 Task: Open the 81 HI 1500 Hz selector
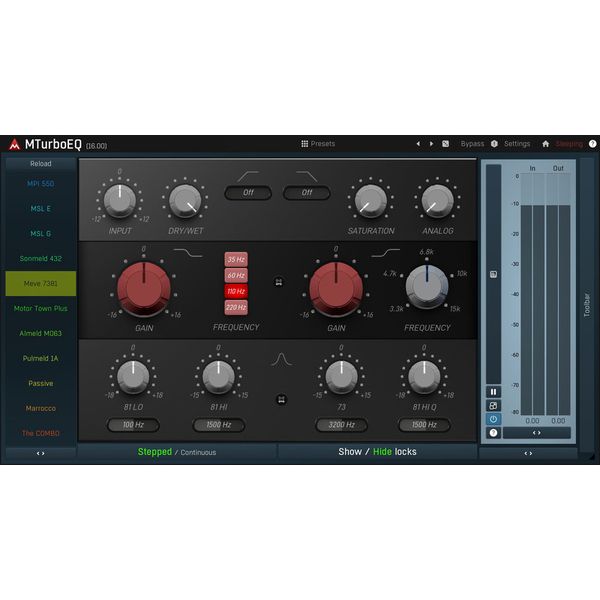coord(218,425)
